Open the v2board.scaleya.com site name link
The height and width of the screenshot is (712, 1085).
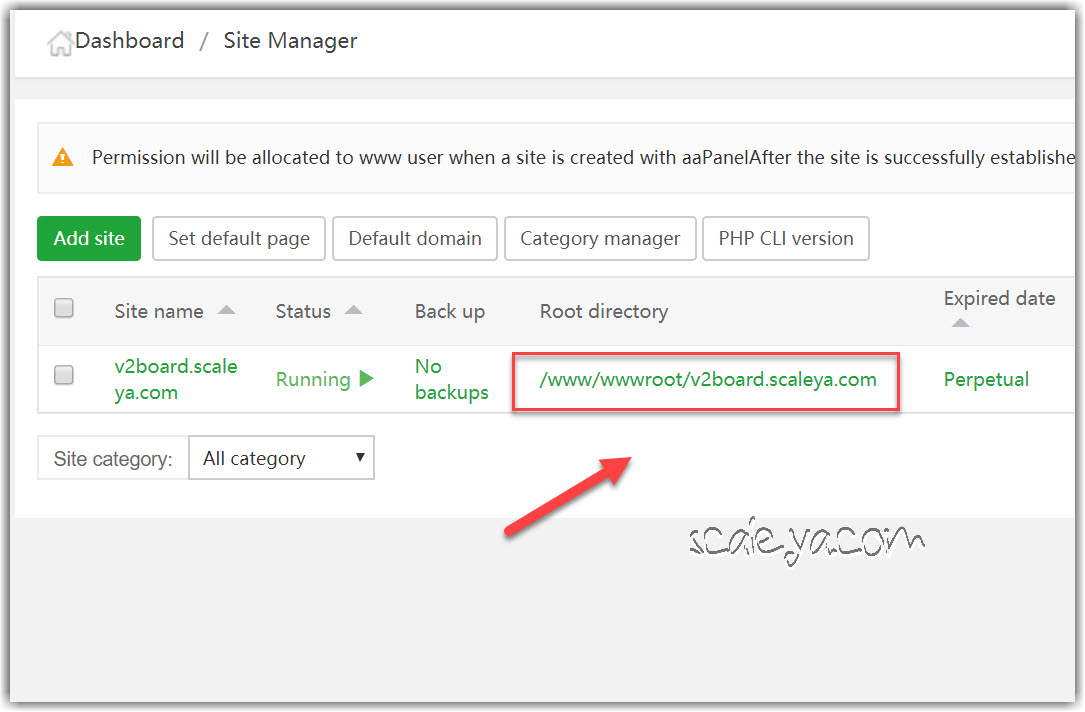click(x=176, y=379)
